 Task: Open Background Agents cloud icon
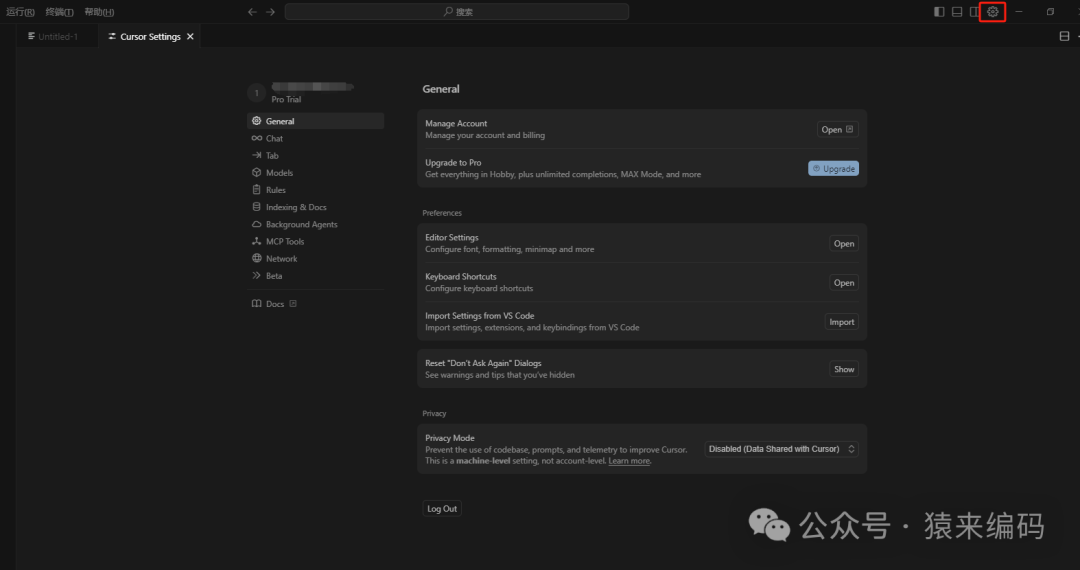(256, 224)
